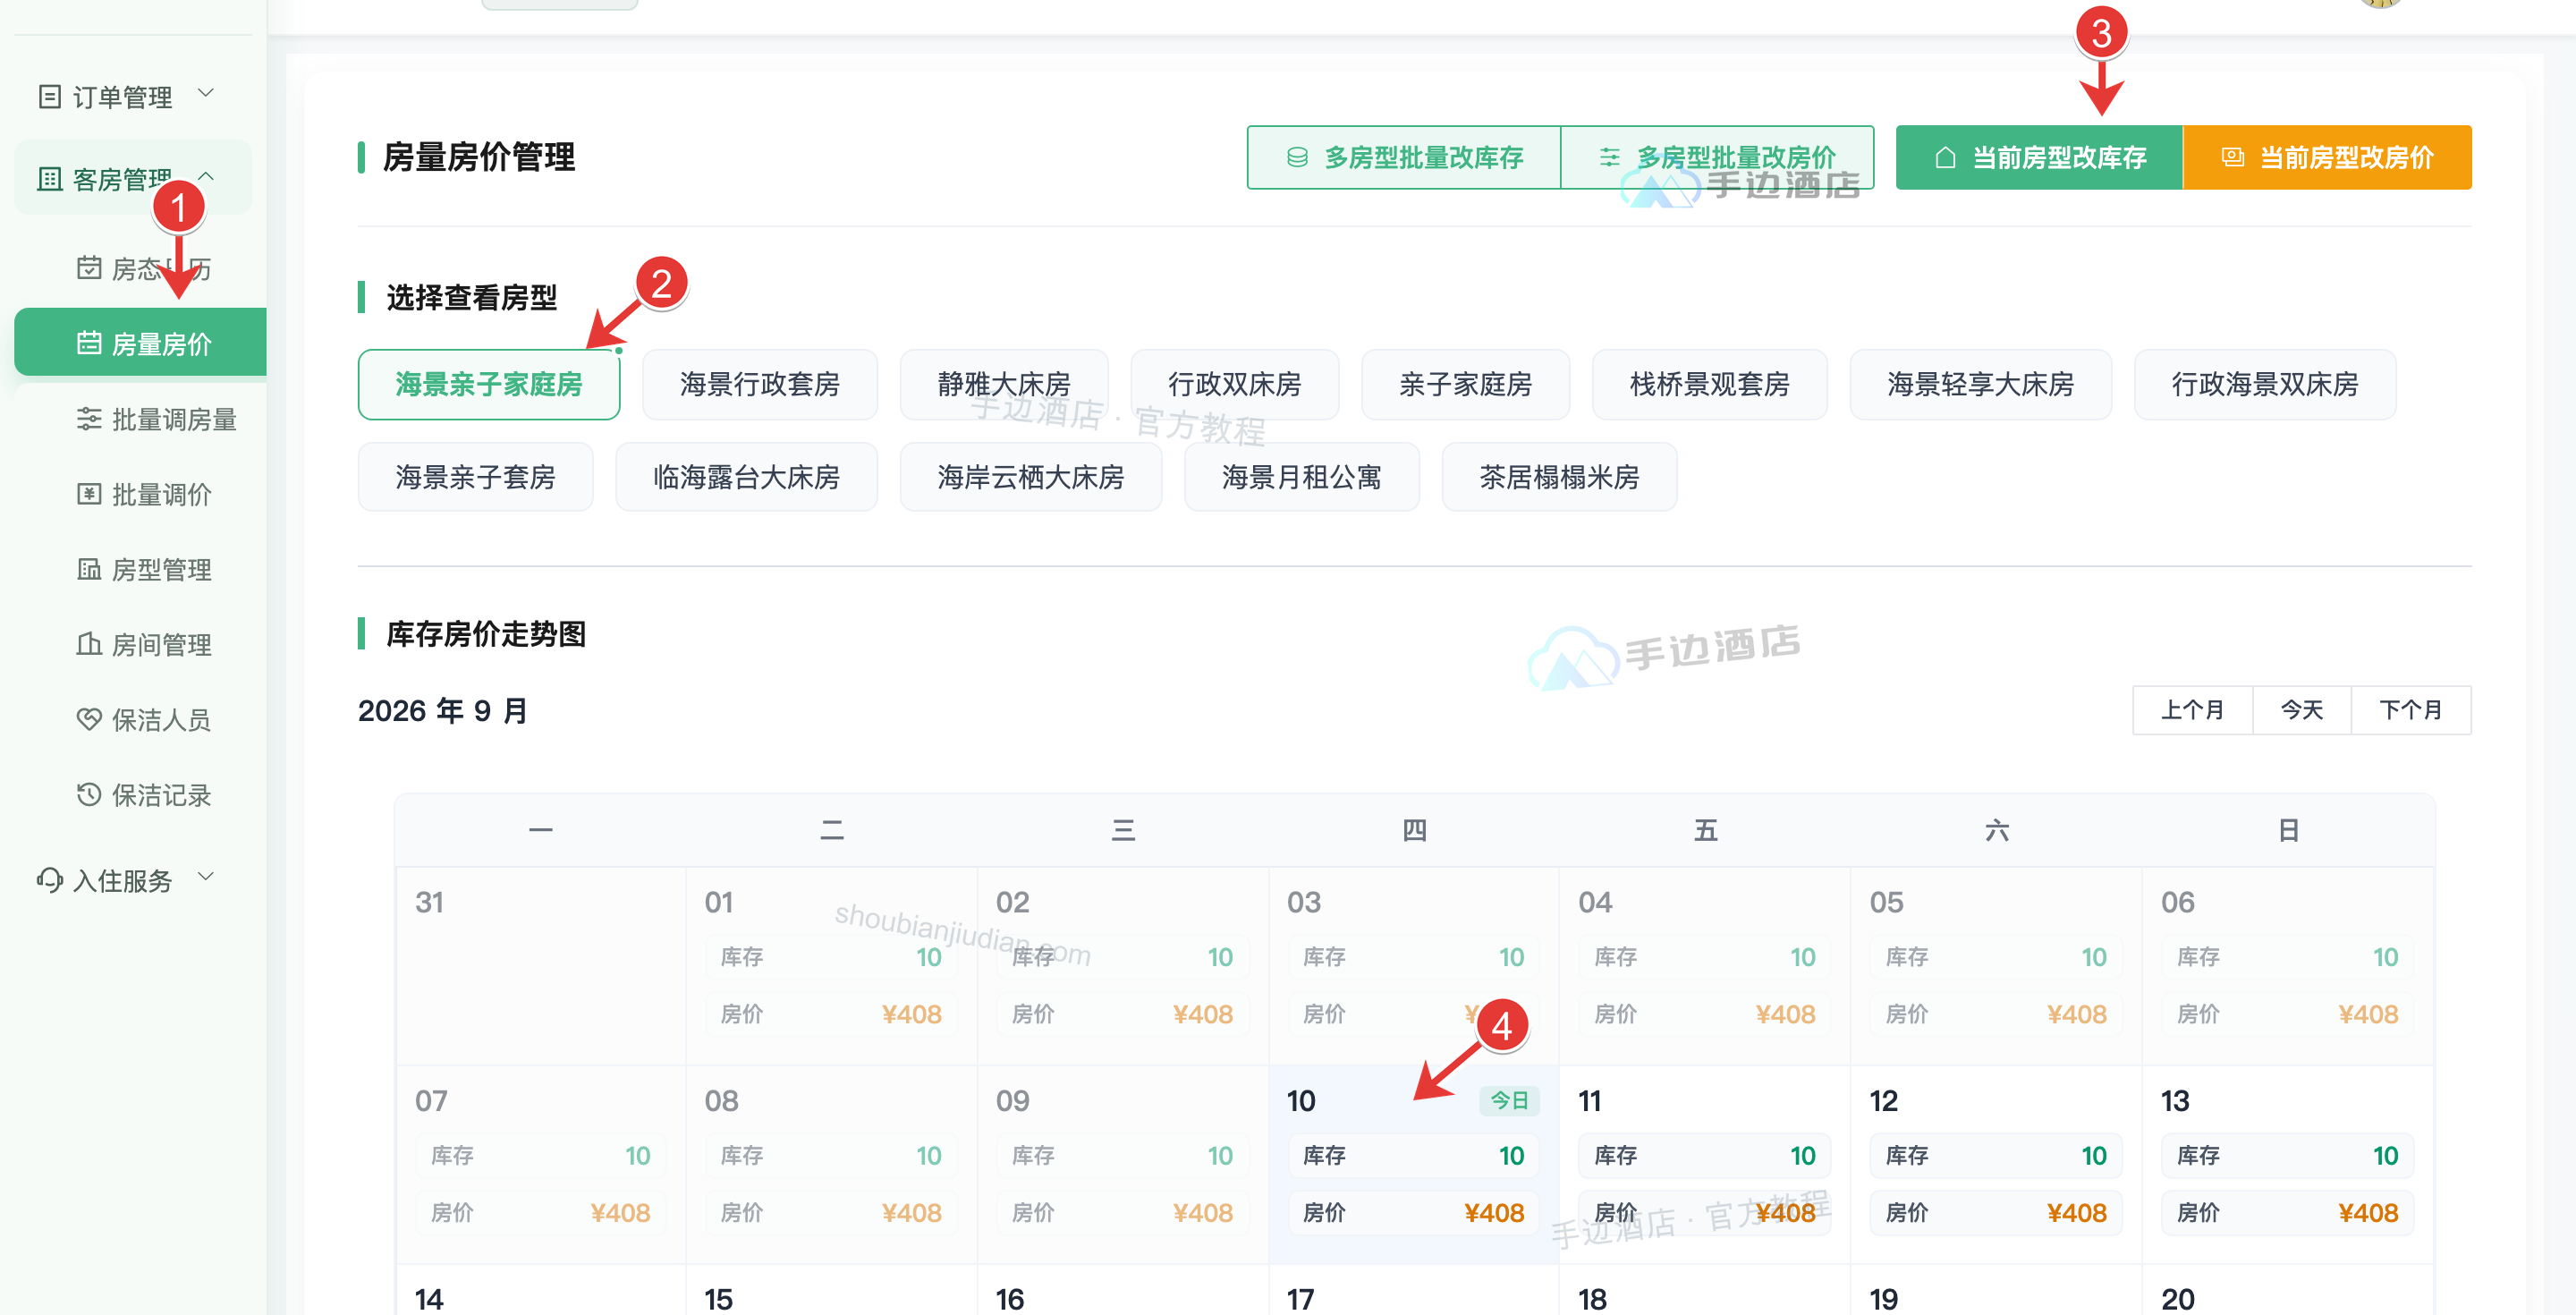Screen dimensions: 2576x1315
Task: Choose the 海岸云栖大床房 room type
Action: (x=1031, y=477)
